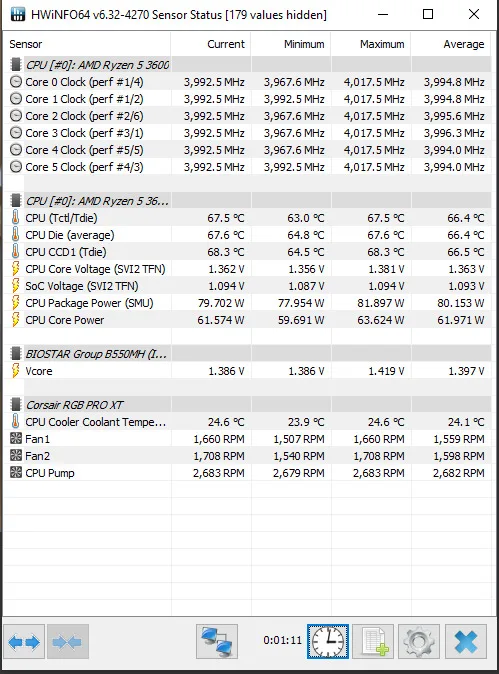
Task: Select the CPU (Tctl/Tdie) temperature row
Action: tap(247, 218)
